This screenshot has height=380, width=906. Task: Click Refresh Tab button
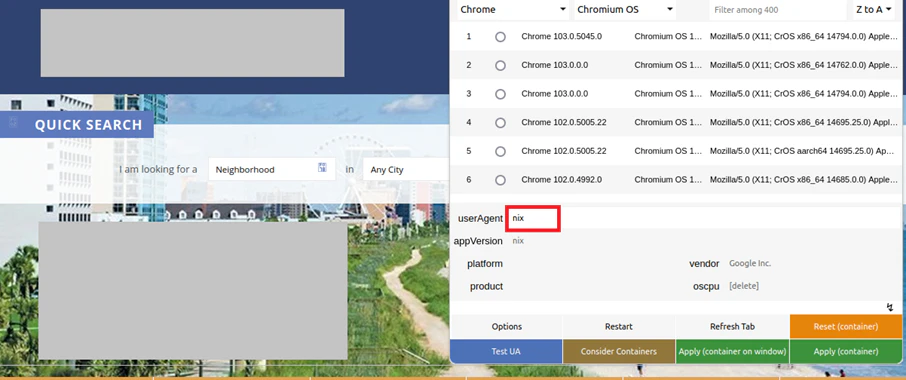point(732,327)
